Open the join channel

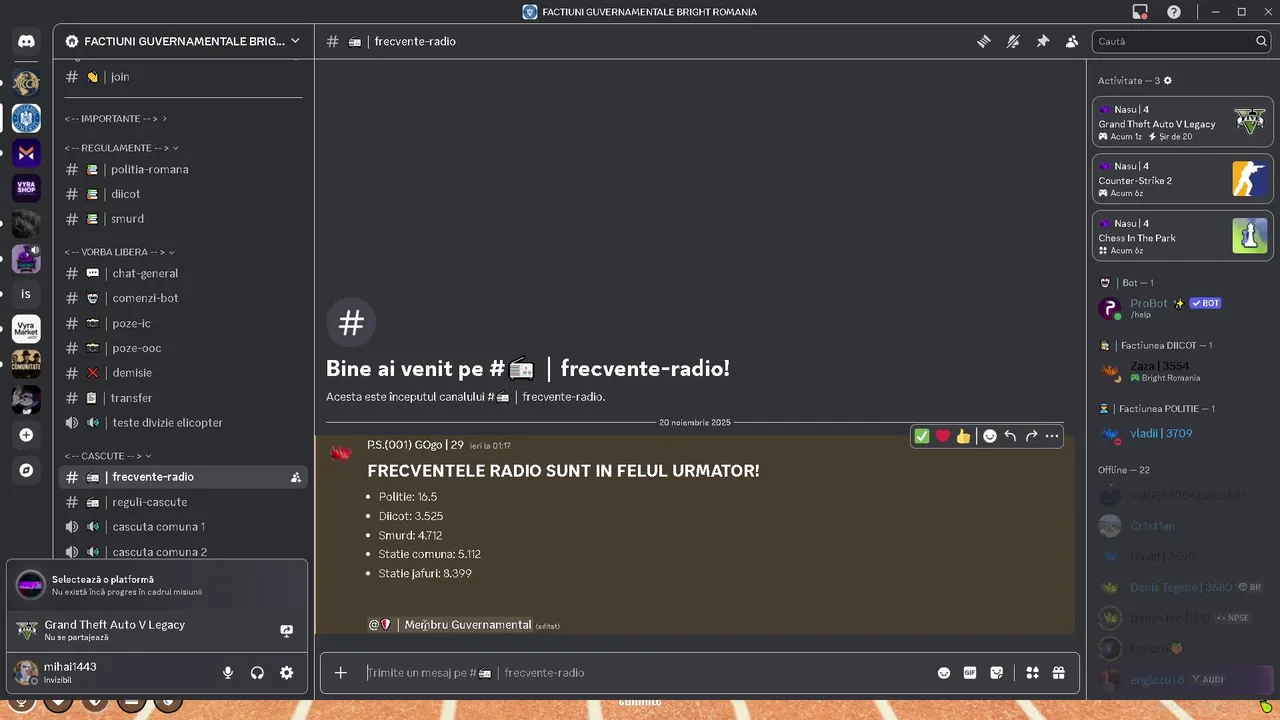click(x=183, y=77)
